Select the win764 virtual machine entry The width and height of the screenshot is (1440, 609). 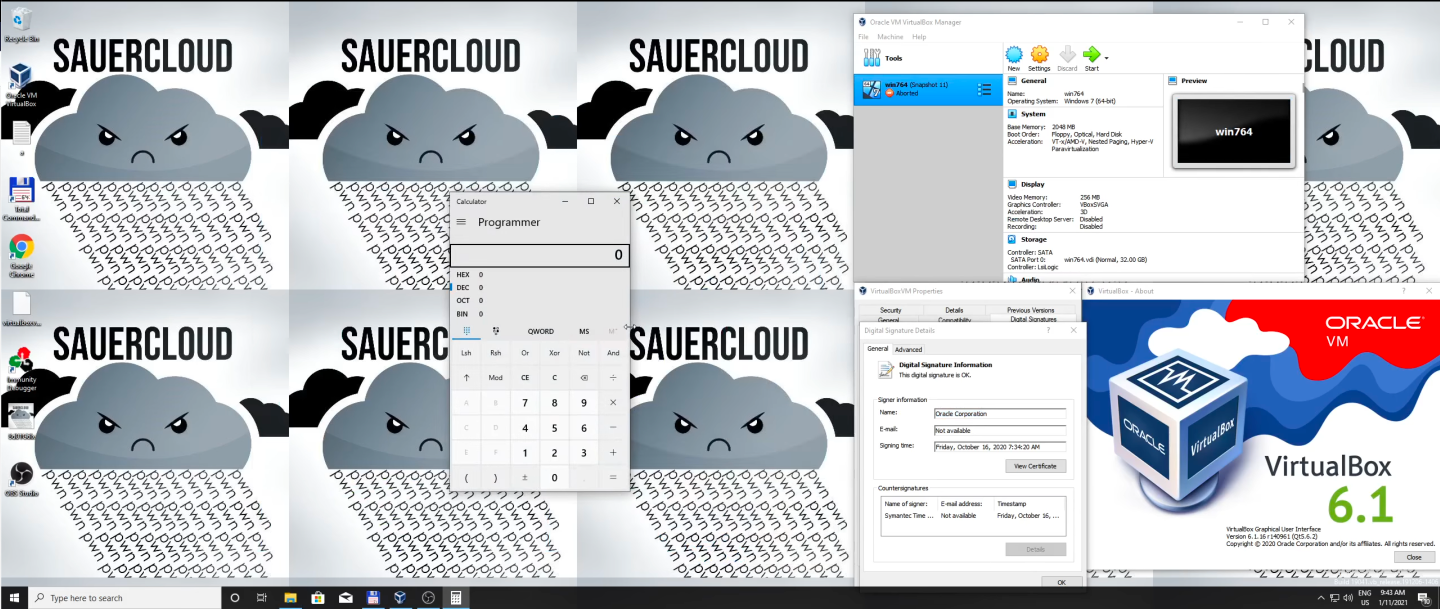click(927, 89)
